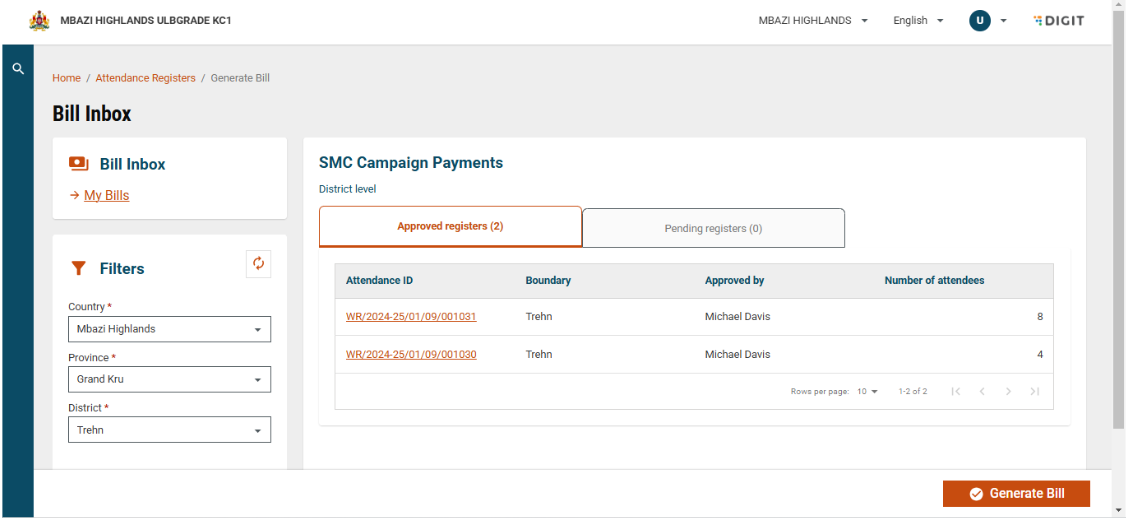
Task: Click the refresh filters icon
Action: coord(258,263)
